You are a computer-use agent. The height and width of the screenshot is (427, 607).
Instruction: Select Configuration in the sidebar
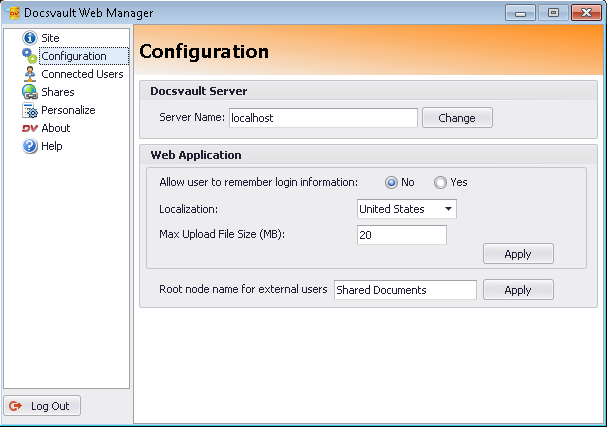point(84,56)
